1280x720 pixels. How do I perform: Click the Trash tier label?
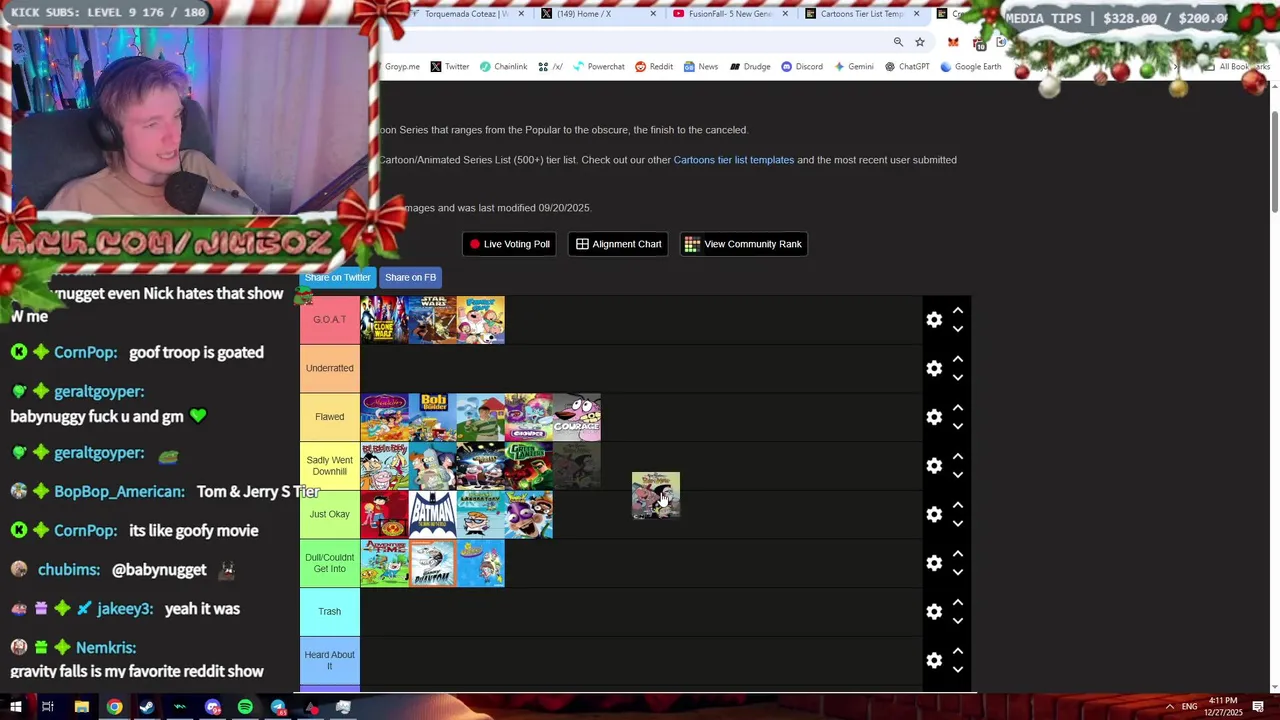(330, 612)
